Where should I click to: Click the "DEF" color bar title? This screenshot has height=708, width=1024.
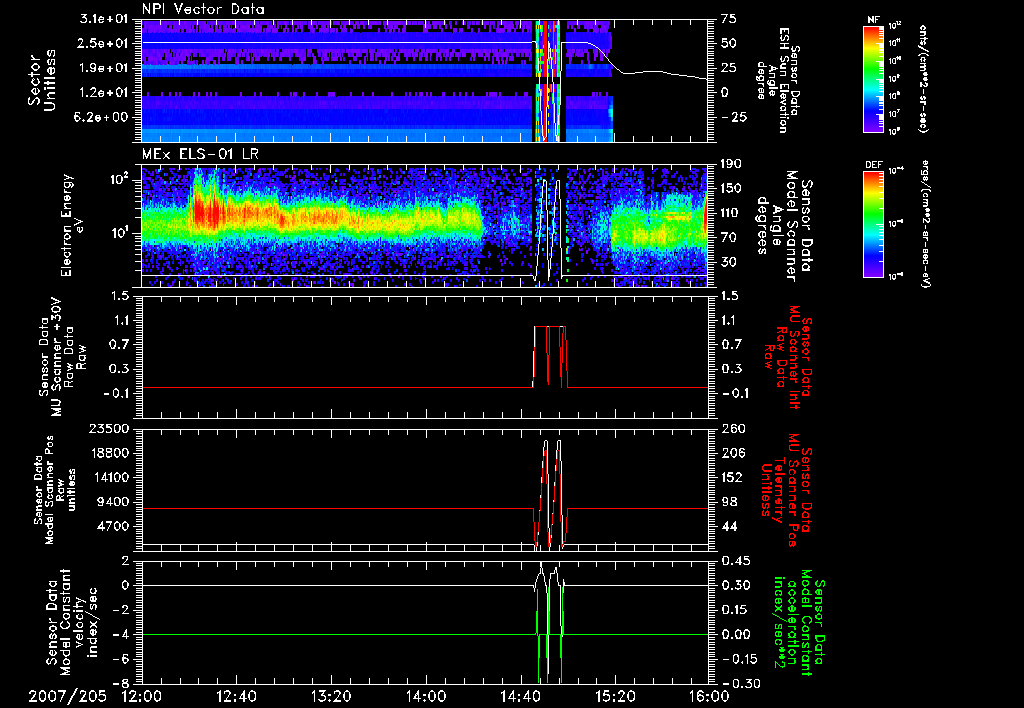tap(874, 165)
